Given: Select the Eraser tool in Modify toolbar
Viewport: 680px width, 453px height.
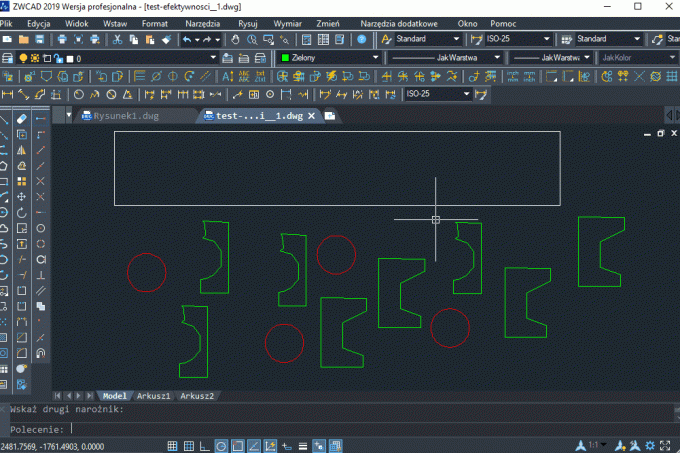Looking at the screenshot, I should pos(21,119).
